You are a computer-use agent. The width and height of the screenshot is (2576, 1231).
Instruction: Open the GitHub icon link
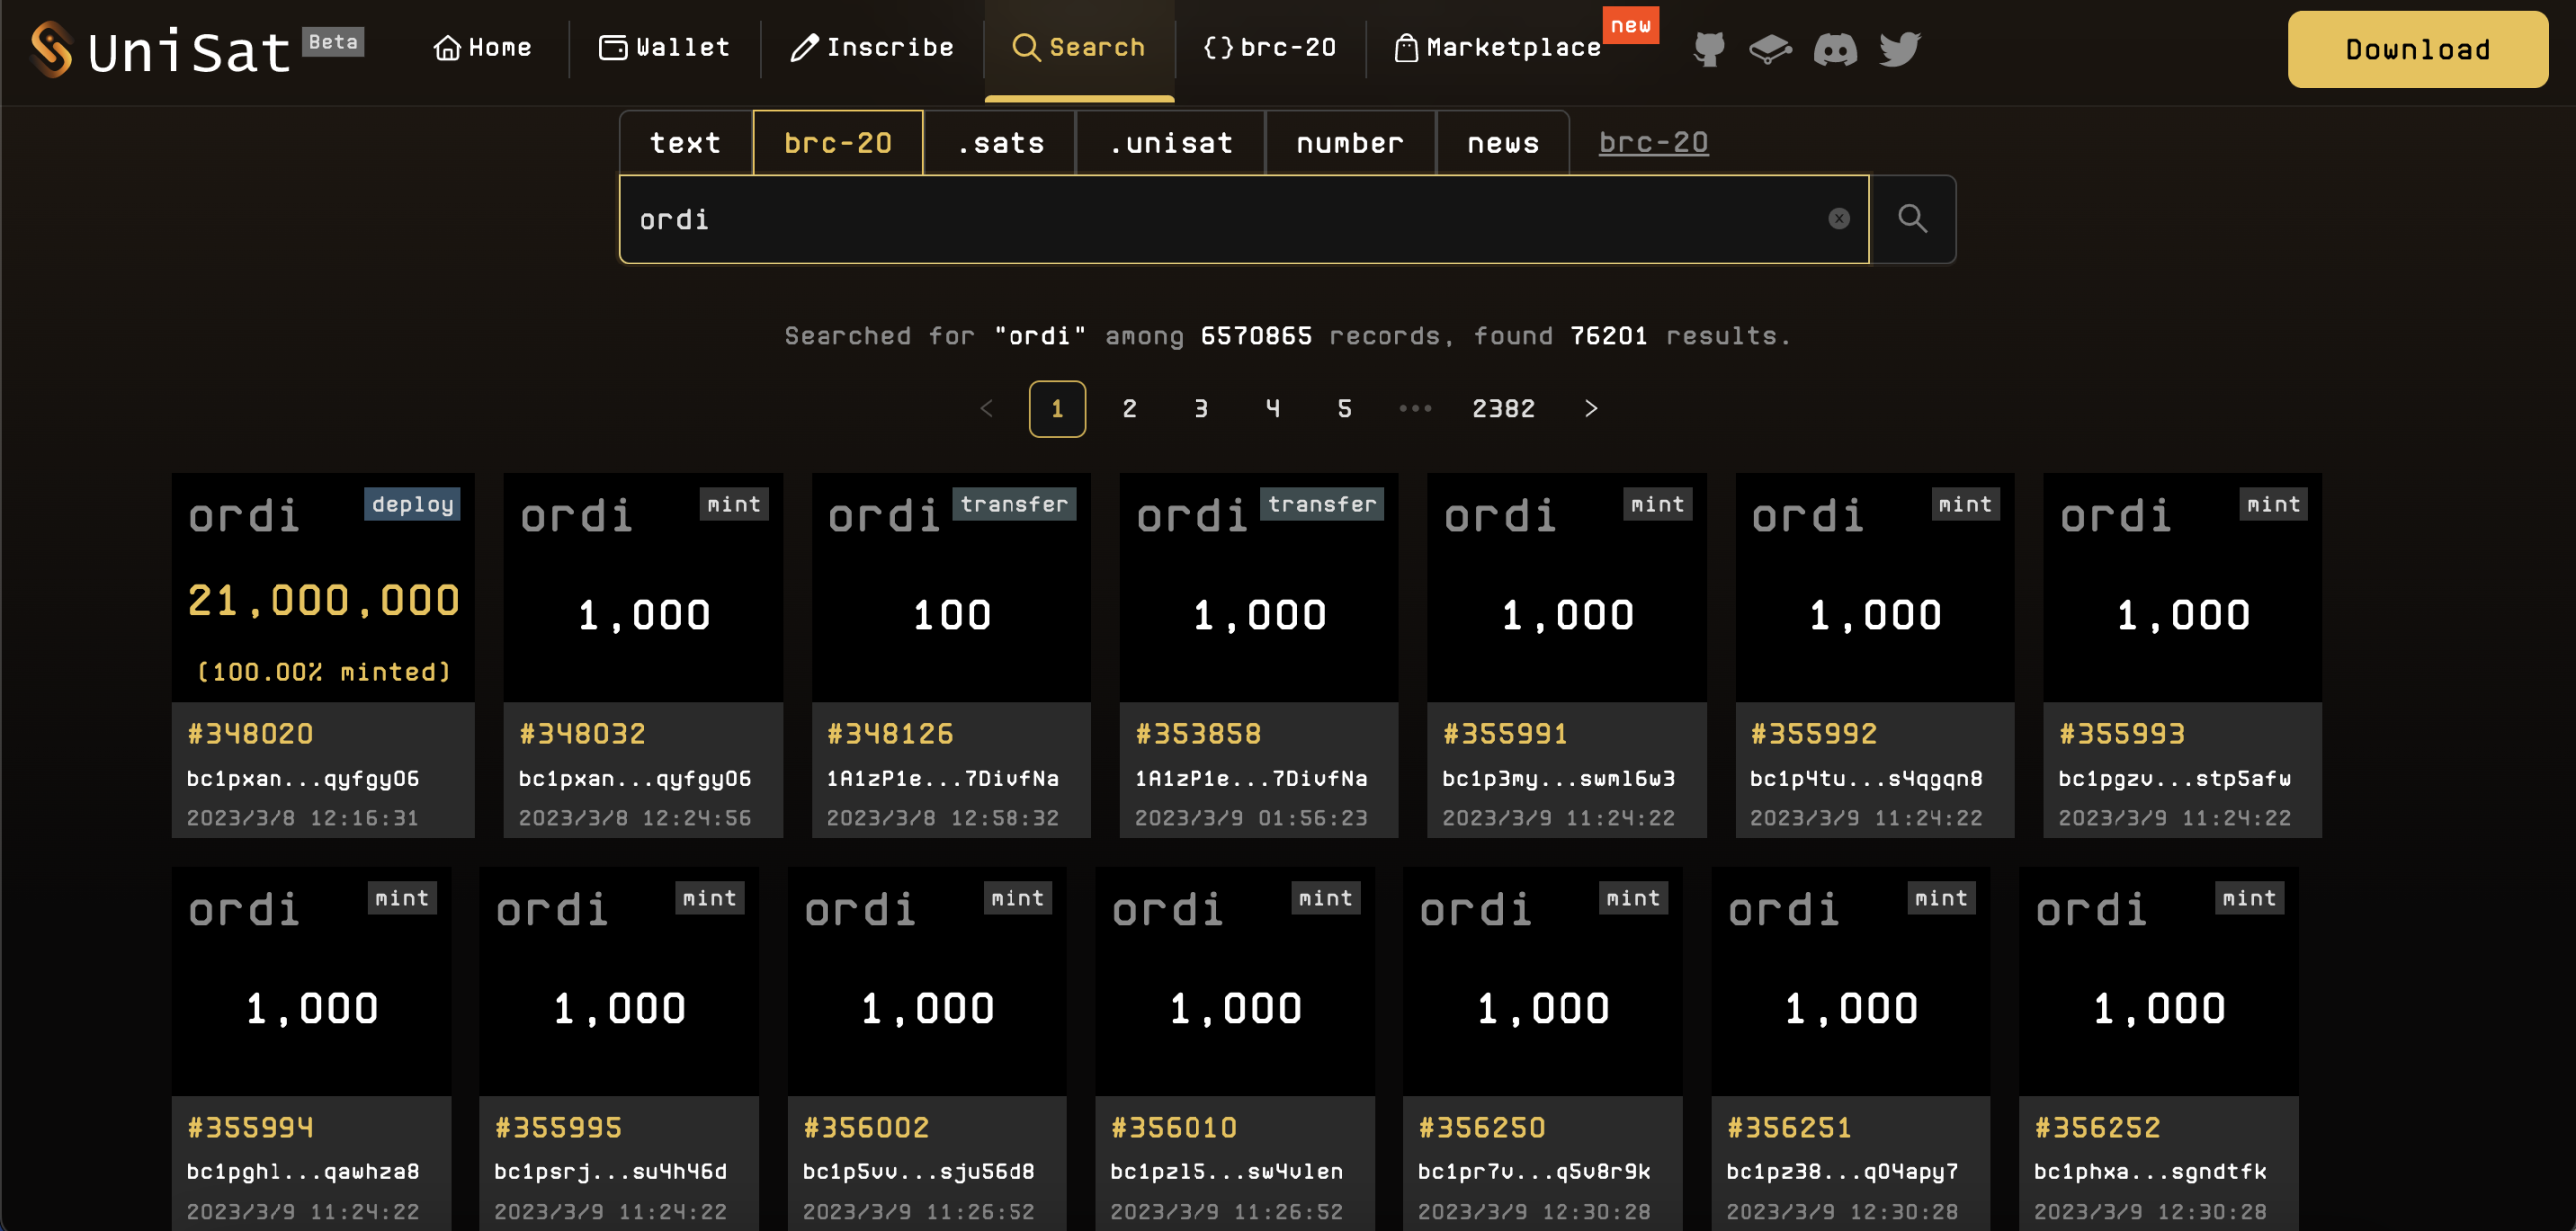1709,48
